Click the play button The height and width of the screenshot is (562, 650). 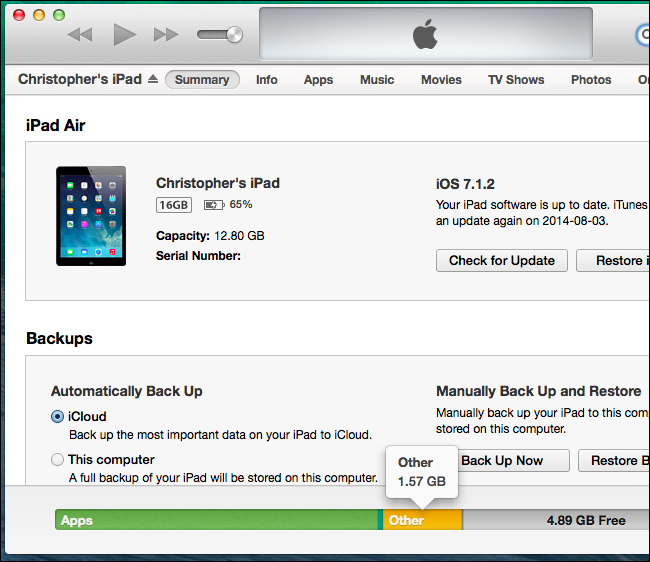pyautogui.click(x=124, y=34)
